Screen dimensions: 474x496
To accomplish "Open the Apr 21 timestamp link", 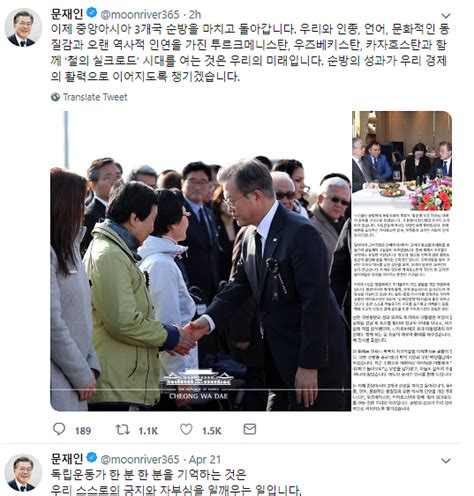I will [205, 459].
